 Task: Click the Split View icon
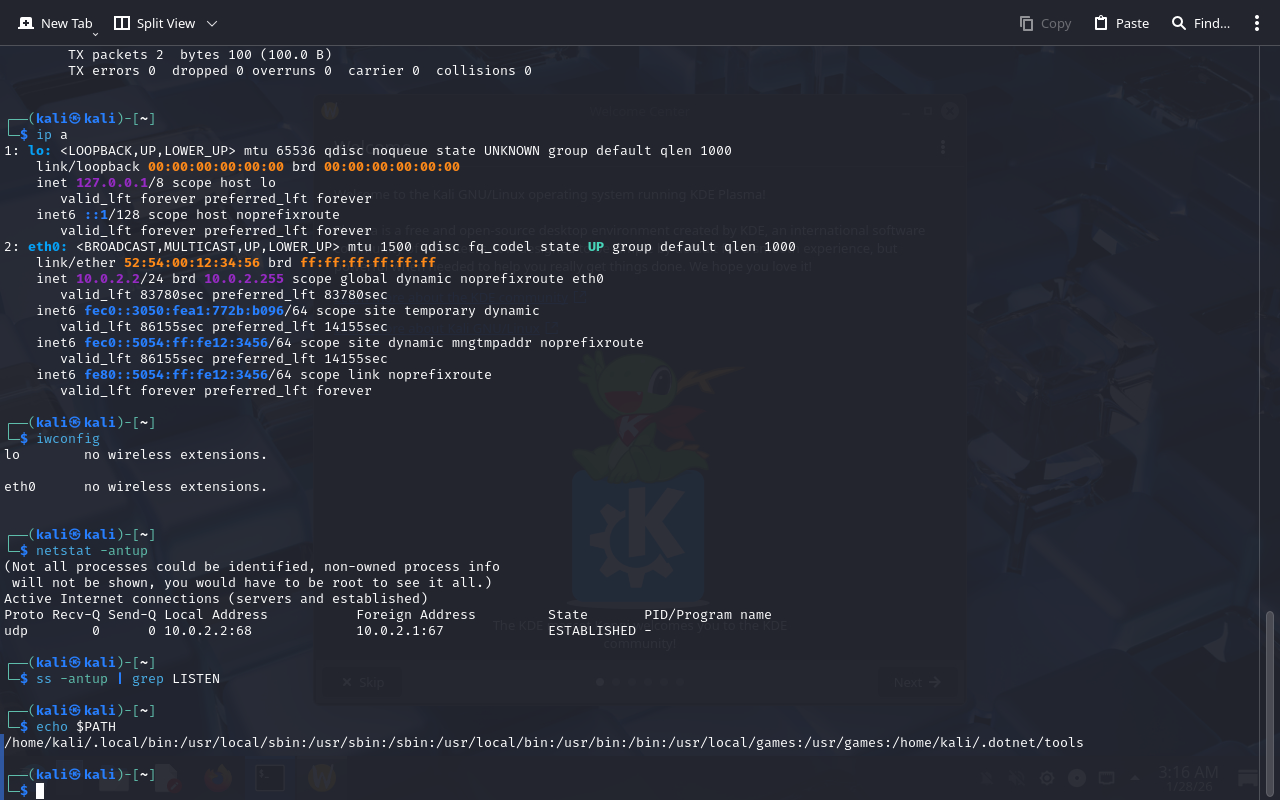122,23
